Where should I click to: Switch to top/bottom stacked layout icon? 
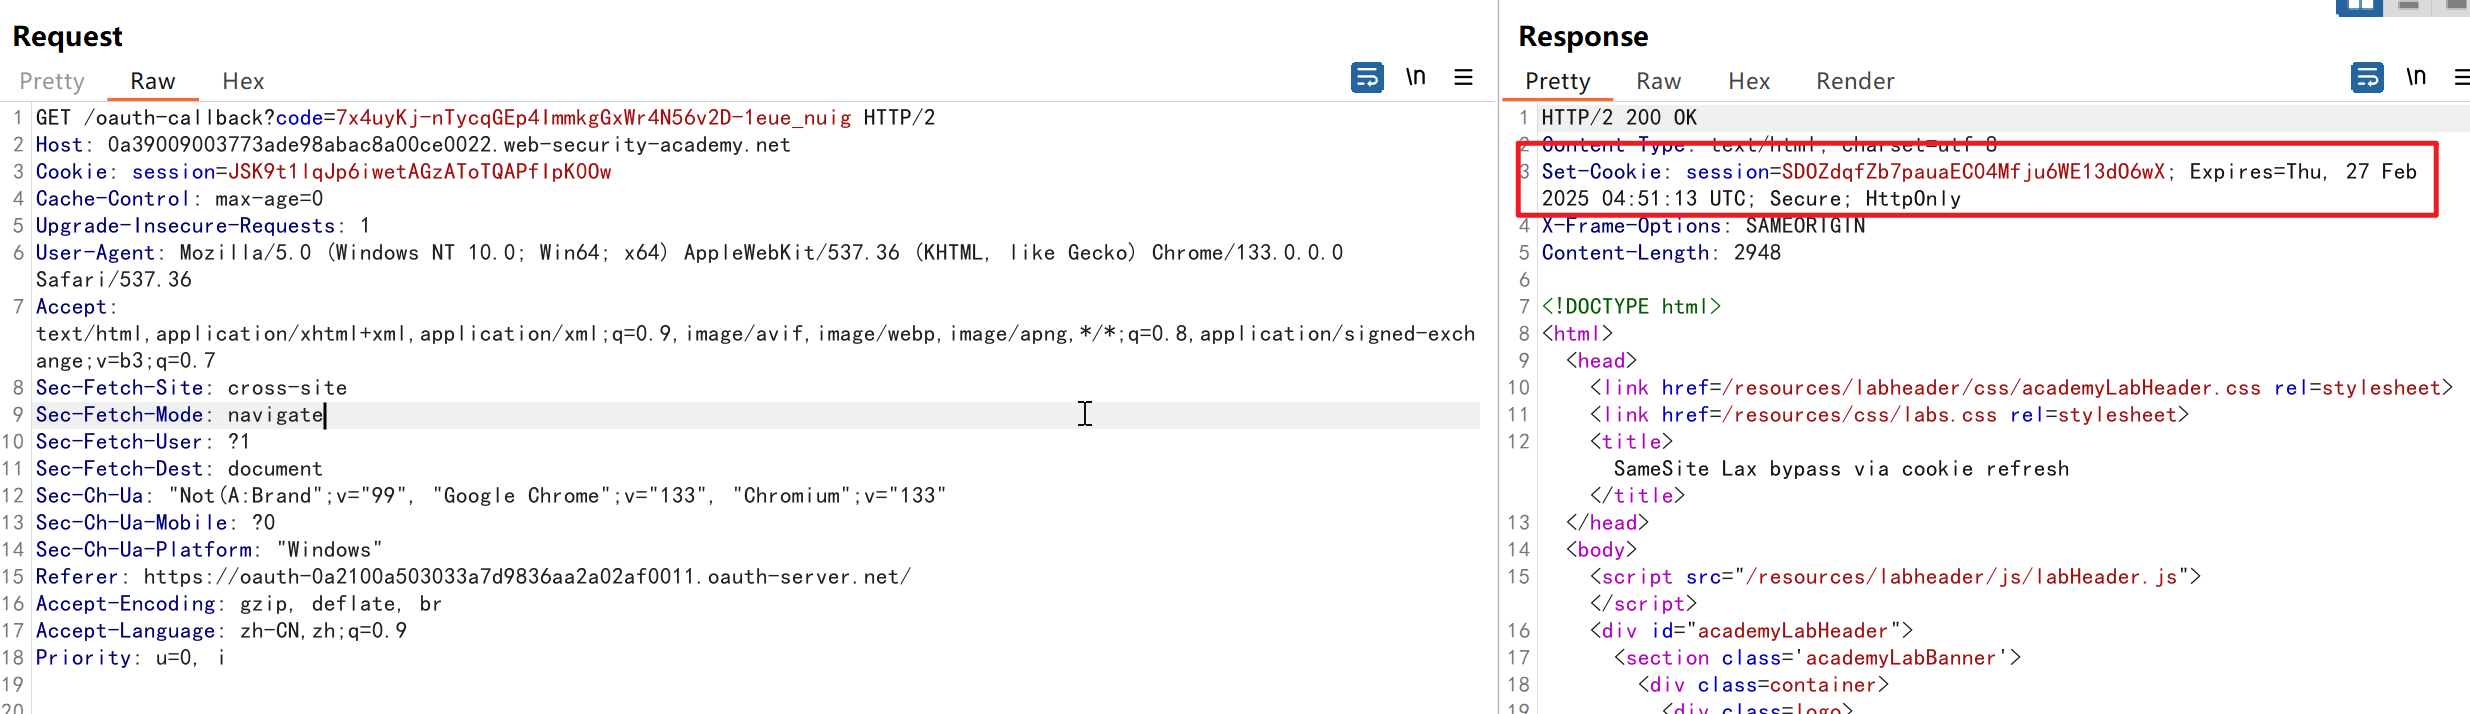click(2409, 6)
